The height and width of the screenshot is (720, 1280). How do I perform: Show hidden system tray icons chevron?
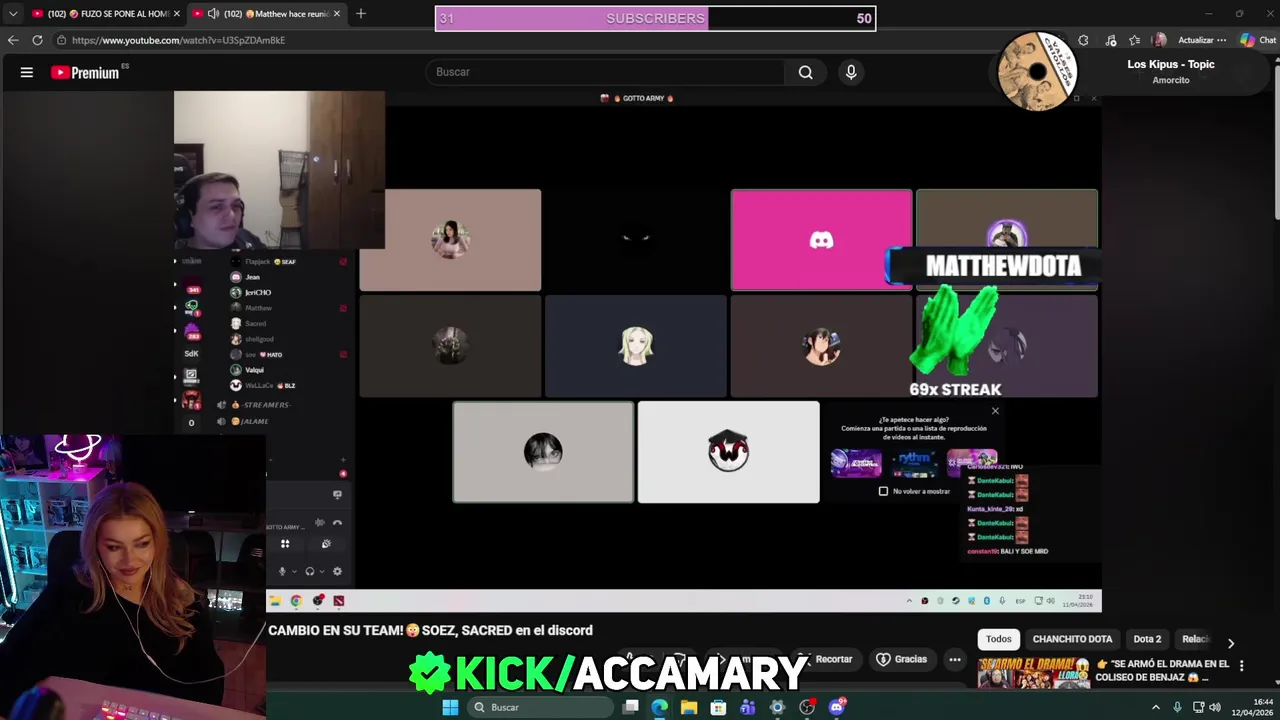coord(1156,707)
